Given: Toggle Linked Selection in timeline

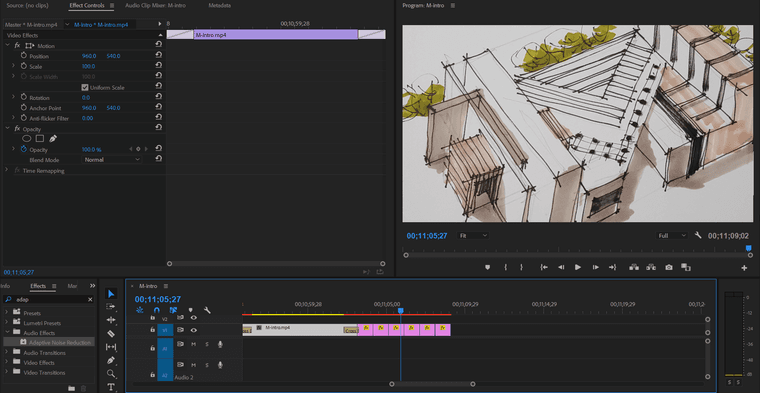Looking at the screenshot, I should click(x=173, y=310).
